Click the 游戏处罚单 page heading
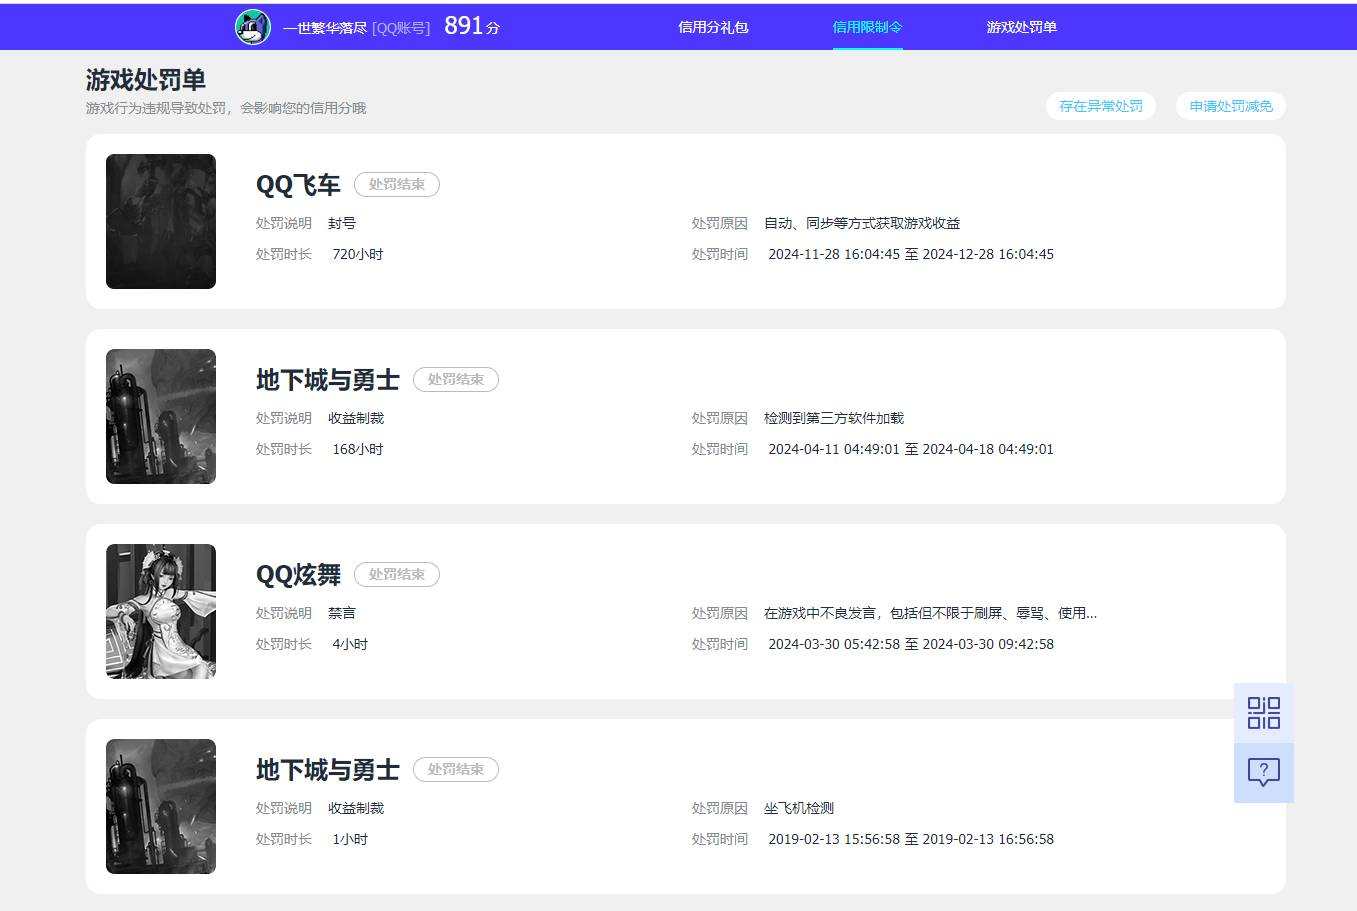This screenshot has height=911, width=1357. (146, 79)
